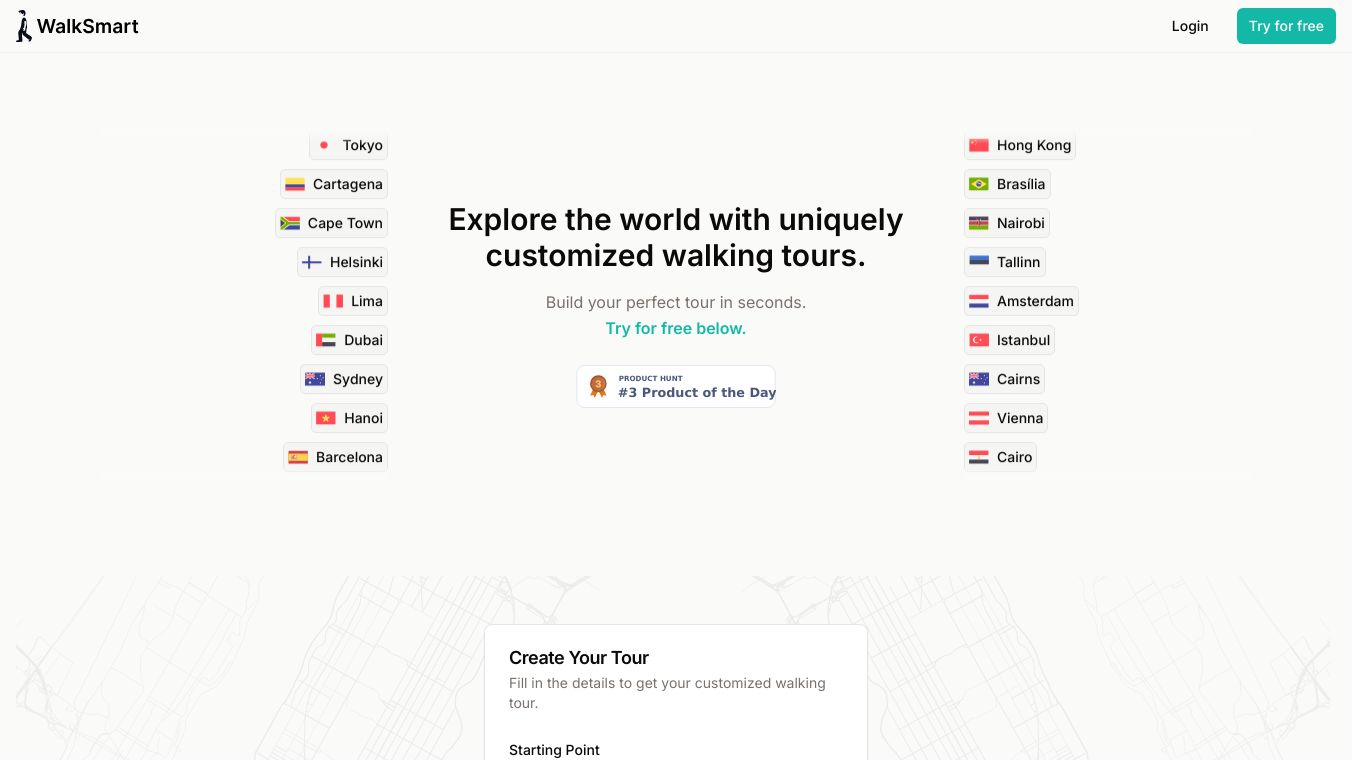1352x760 pixels.
Task: Click the Brazil flag next to Brasília
Action: [x=979, y=184]
